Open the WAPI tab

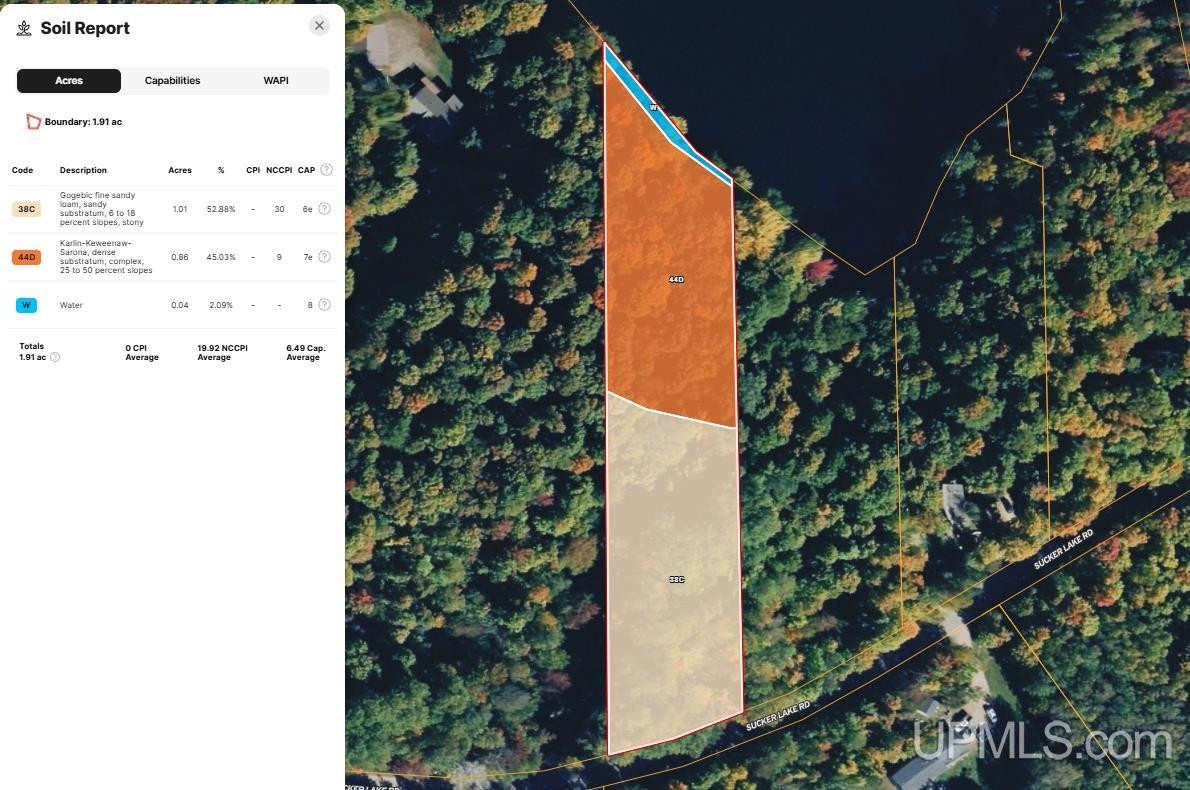point(276,80)
